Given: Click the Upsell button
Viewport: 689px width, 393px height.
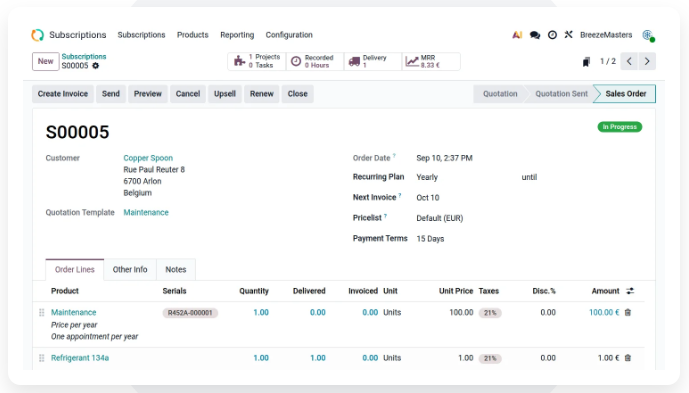Looking at the screenshot, I should tap(225, 94).
